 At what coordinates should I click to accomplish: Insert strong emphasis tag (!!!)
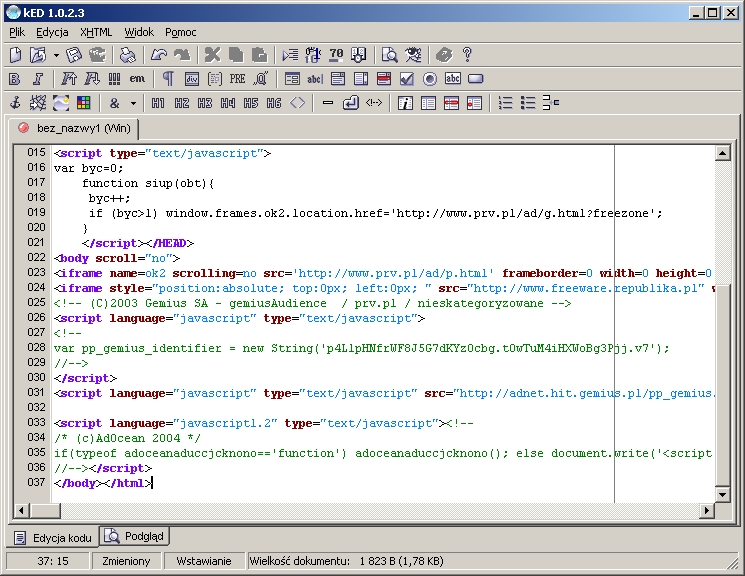[x=114, y=79]
